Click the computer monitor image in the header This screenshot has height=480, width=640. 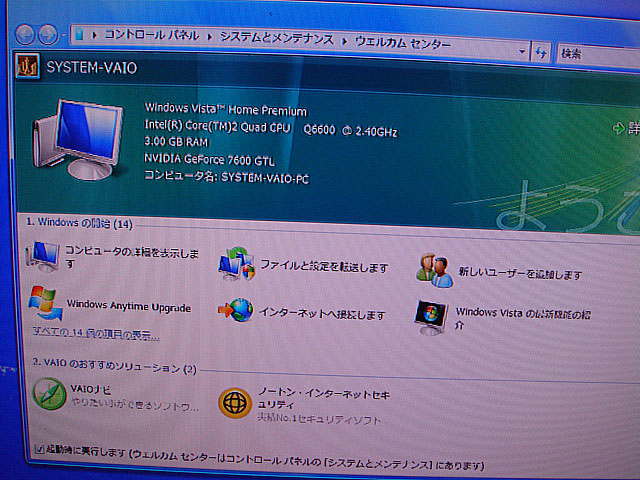78,139
